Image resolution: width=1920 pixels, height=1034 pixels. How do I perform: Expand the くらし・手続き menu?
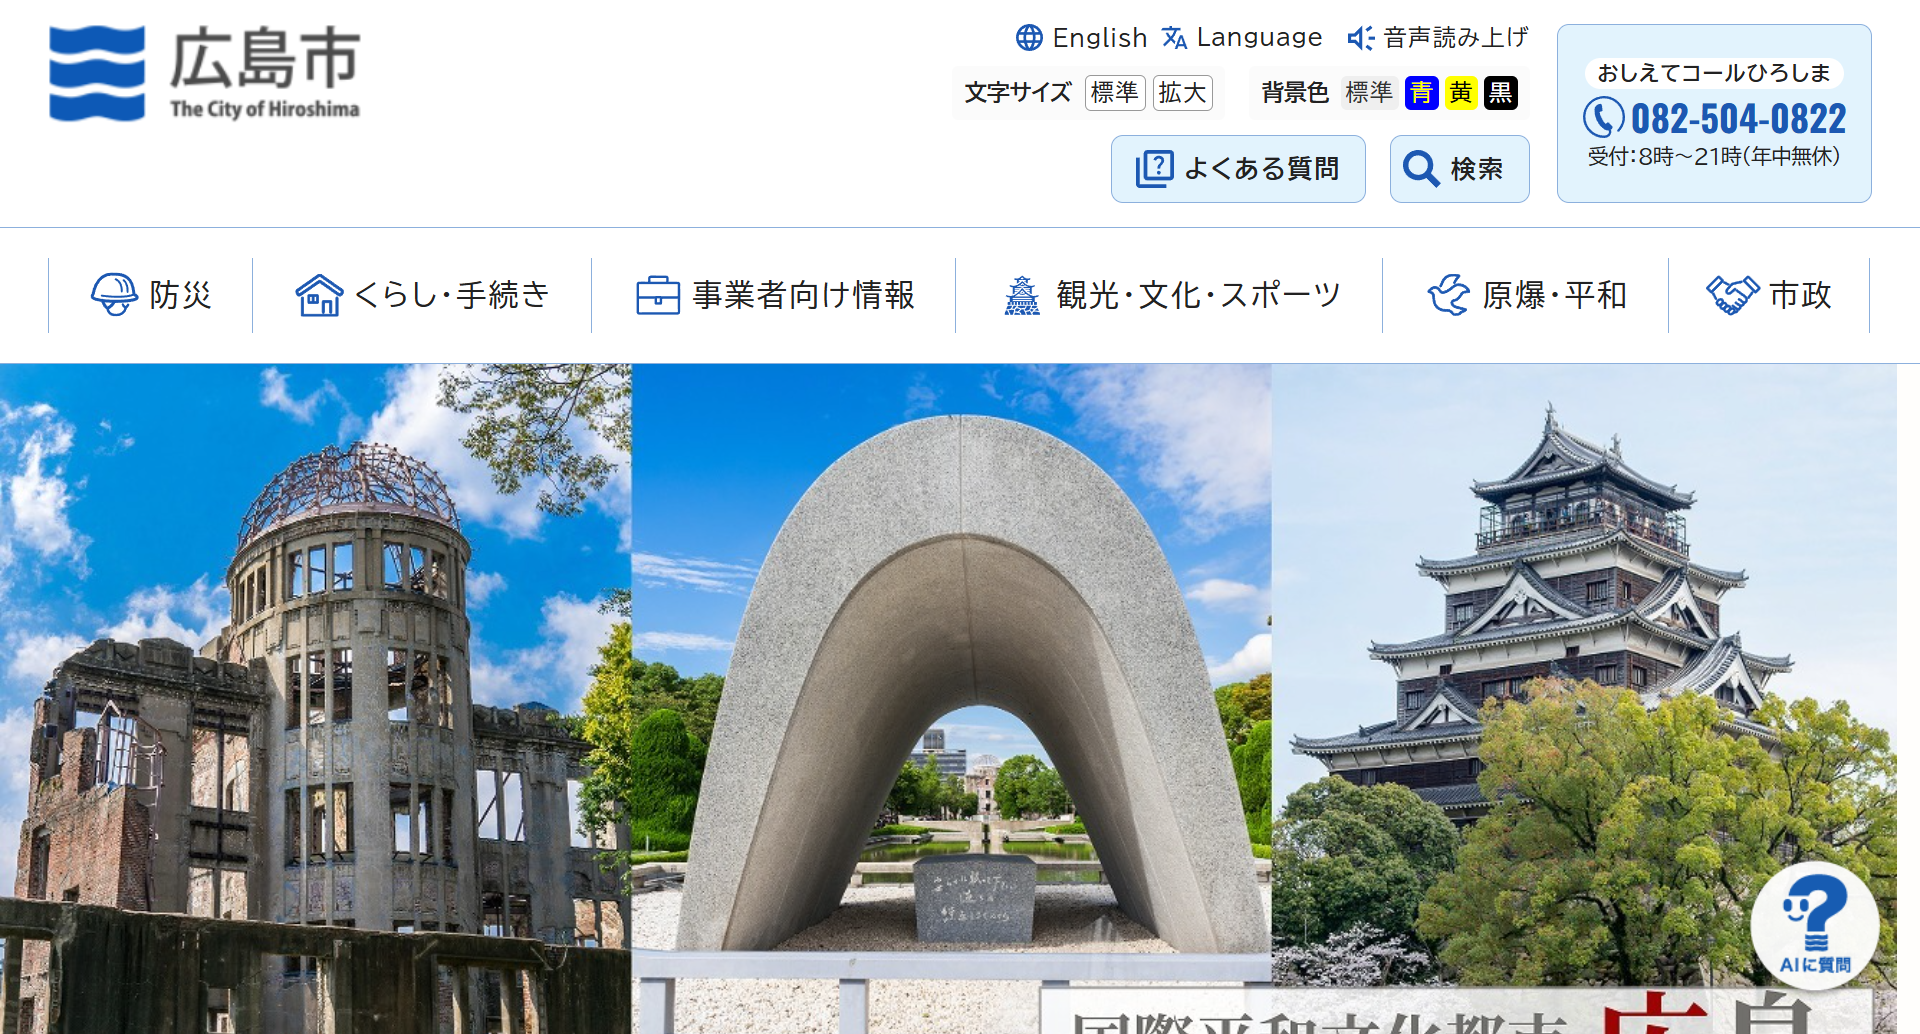pyautogui.click(x=422, y=295)
